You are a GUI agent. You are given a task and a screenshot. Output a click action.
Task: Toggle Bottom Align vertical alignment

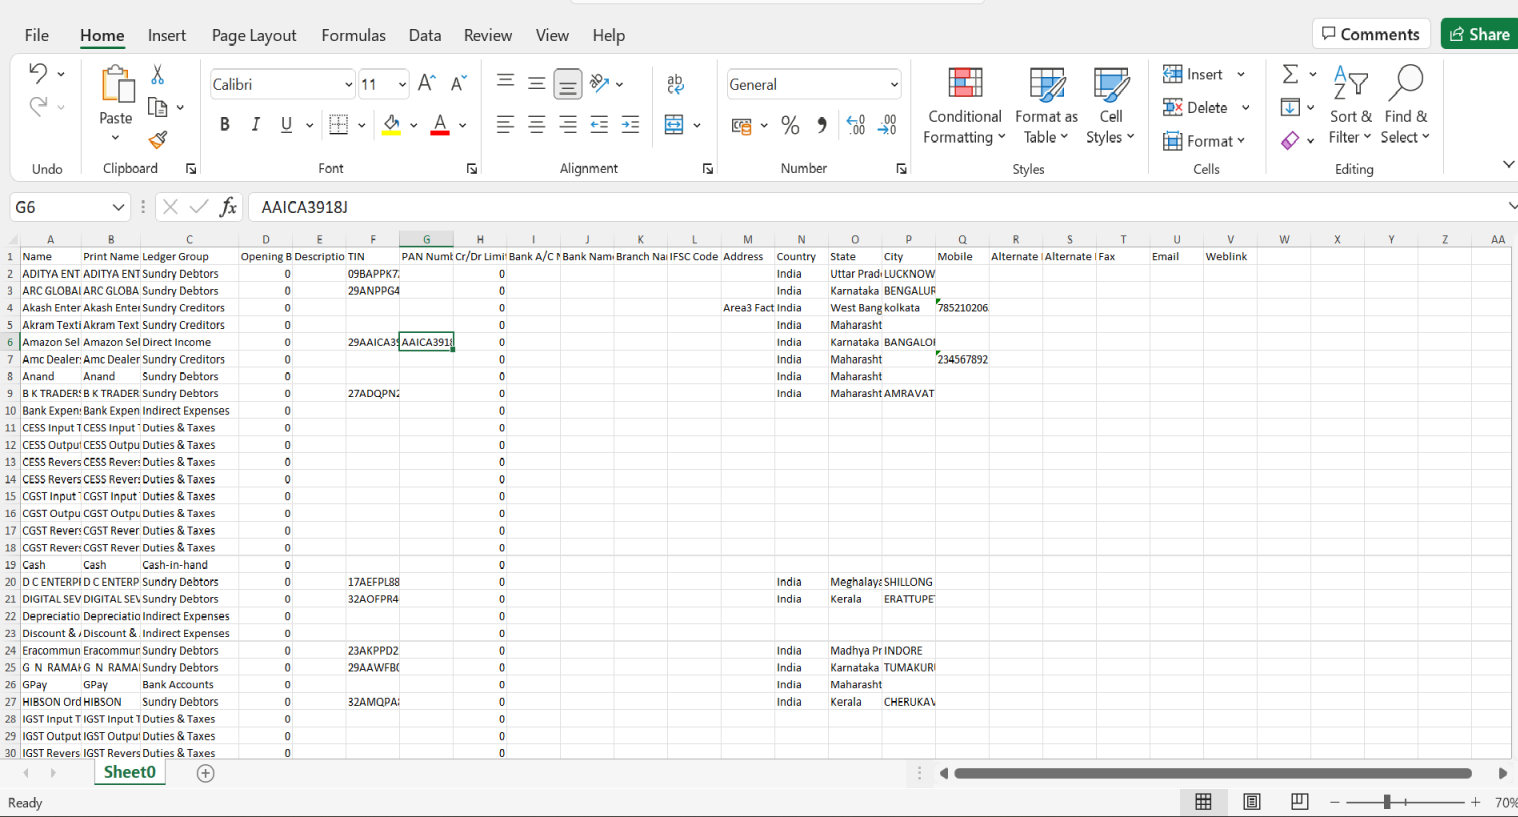click(567, 84)
